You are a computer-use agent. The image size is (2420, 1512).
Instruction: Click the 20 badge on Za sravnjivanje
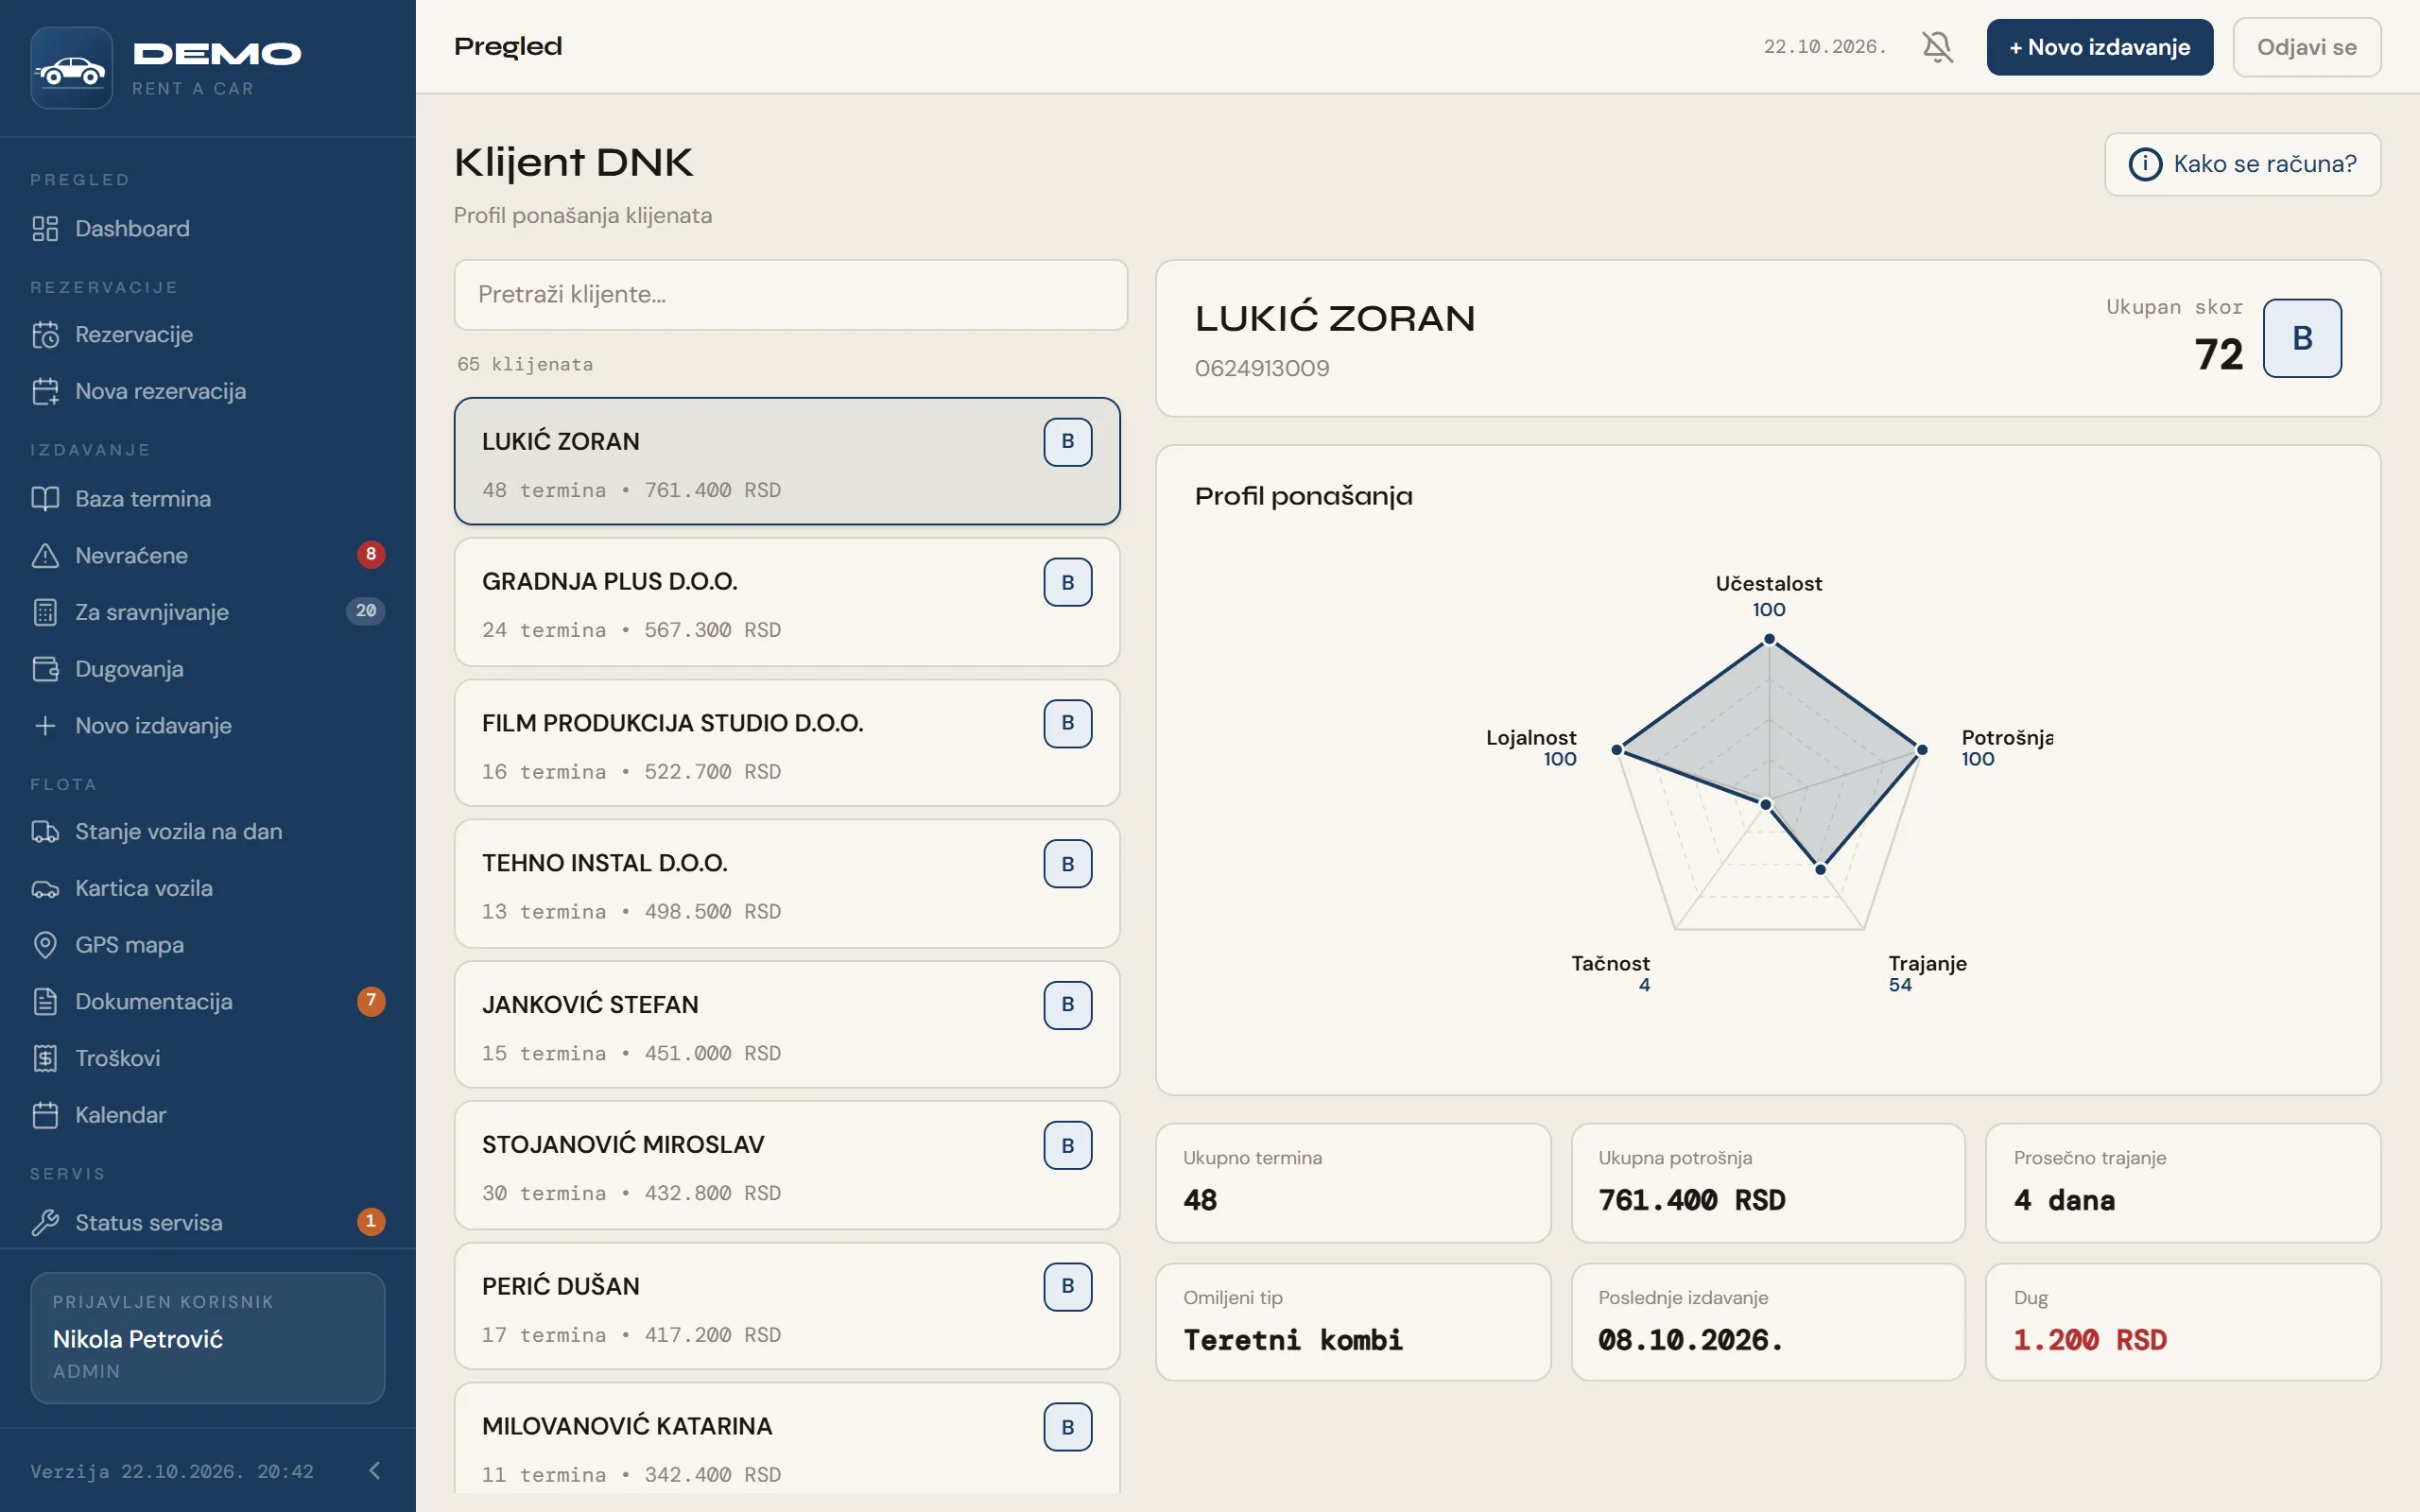tap(366, 611)
